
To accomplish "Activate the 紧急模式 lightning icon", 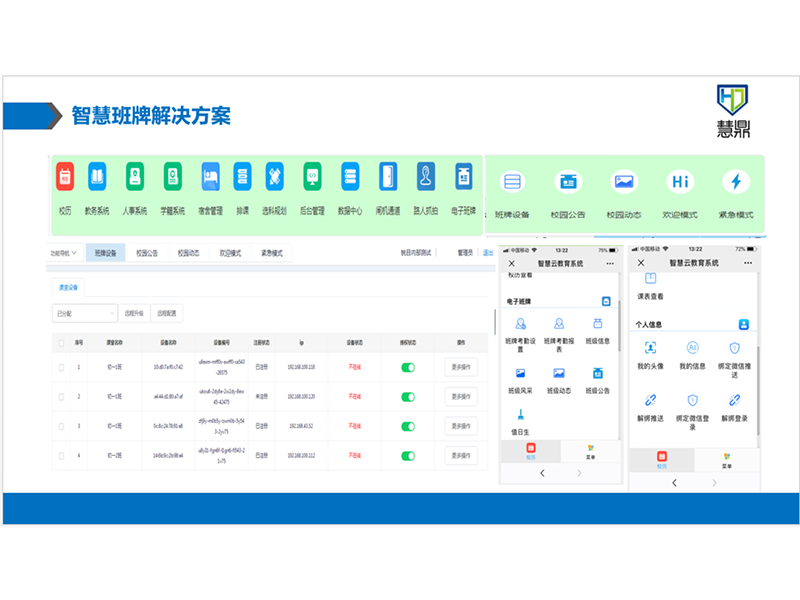I will [x=736, y=182].
